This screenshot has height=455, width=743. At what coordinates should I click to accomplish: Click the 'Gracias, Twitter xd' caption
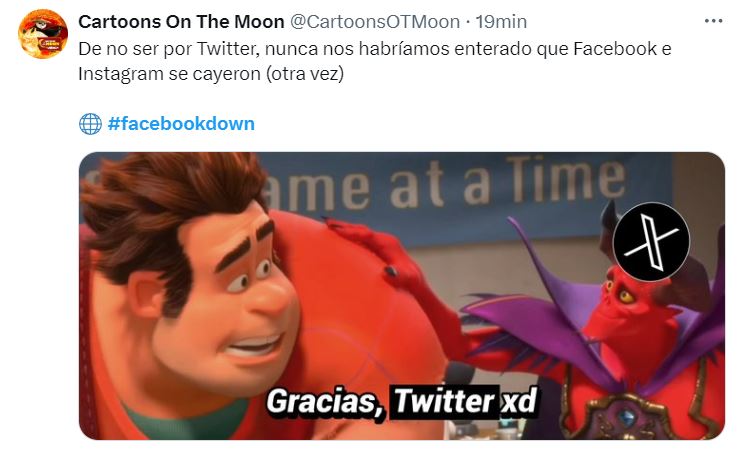point(402,402)
